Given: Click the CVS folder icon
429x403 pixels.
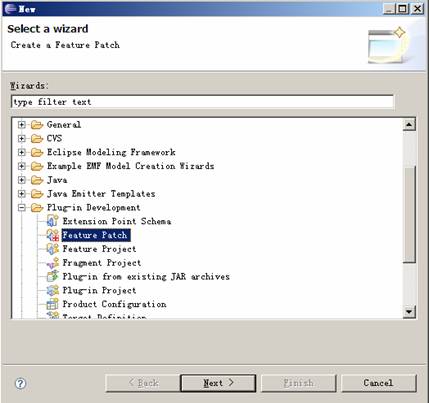Looking at the screenshot, I should (37, 138).
